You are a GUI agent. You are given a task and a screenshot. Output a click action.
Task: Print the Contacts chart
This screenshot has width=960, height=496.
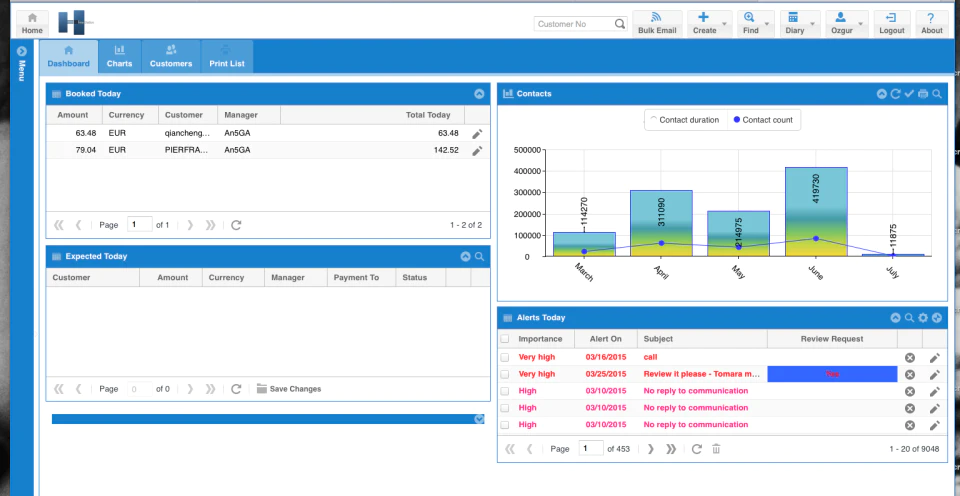923,94
